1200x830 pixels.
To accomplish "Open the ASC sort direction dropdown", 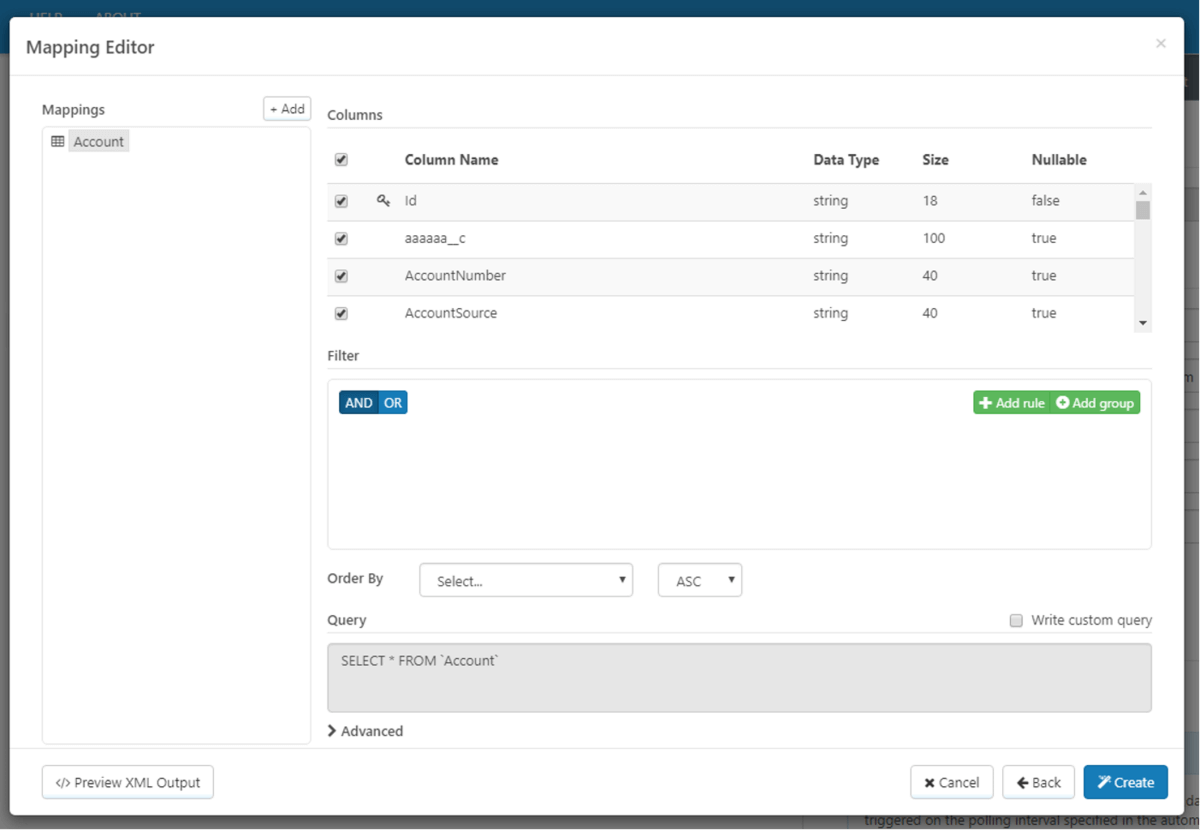I will [x=699, y=580].
